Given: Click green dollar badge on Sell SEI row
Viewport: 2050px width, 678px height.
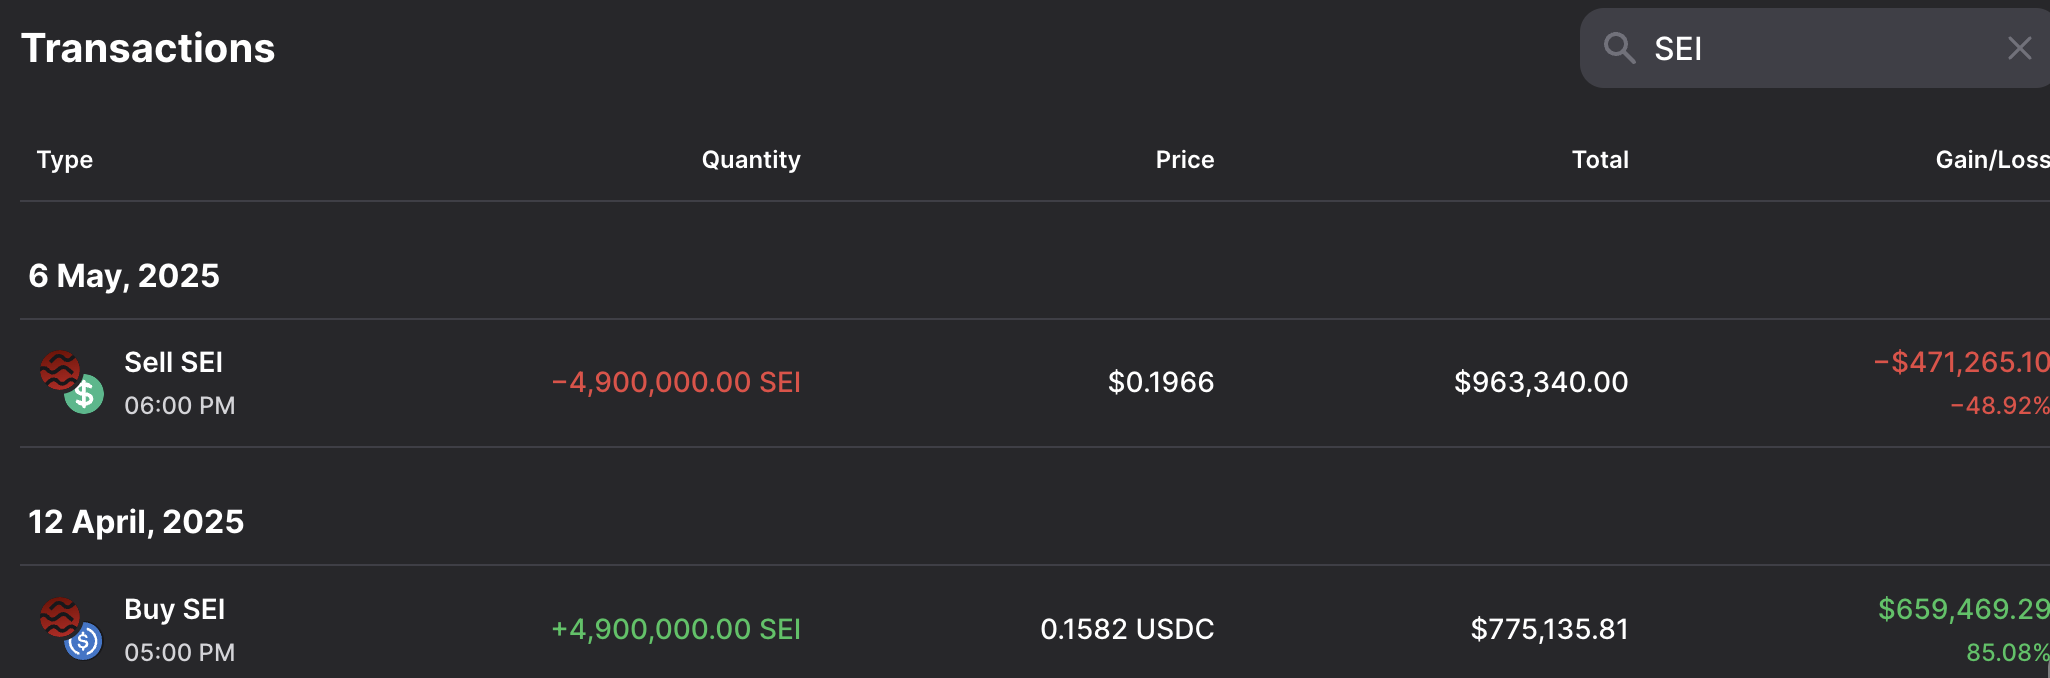Looking at the screenshot, I should click(85, 395).
